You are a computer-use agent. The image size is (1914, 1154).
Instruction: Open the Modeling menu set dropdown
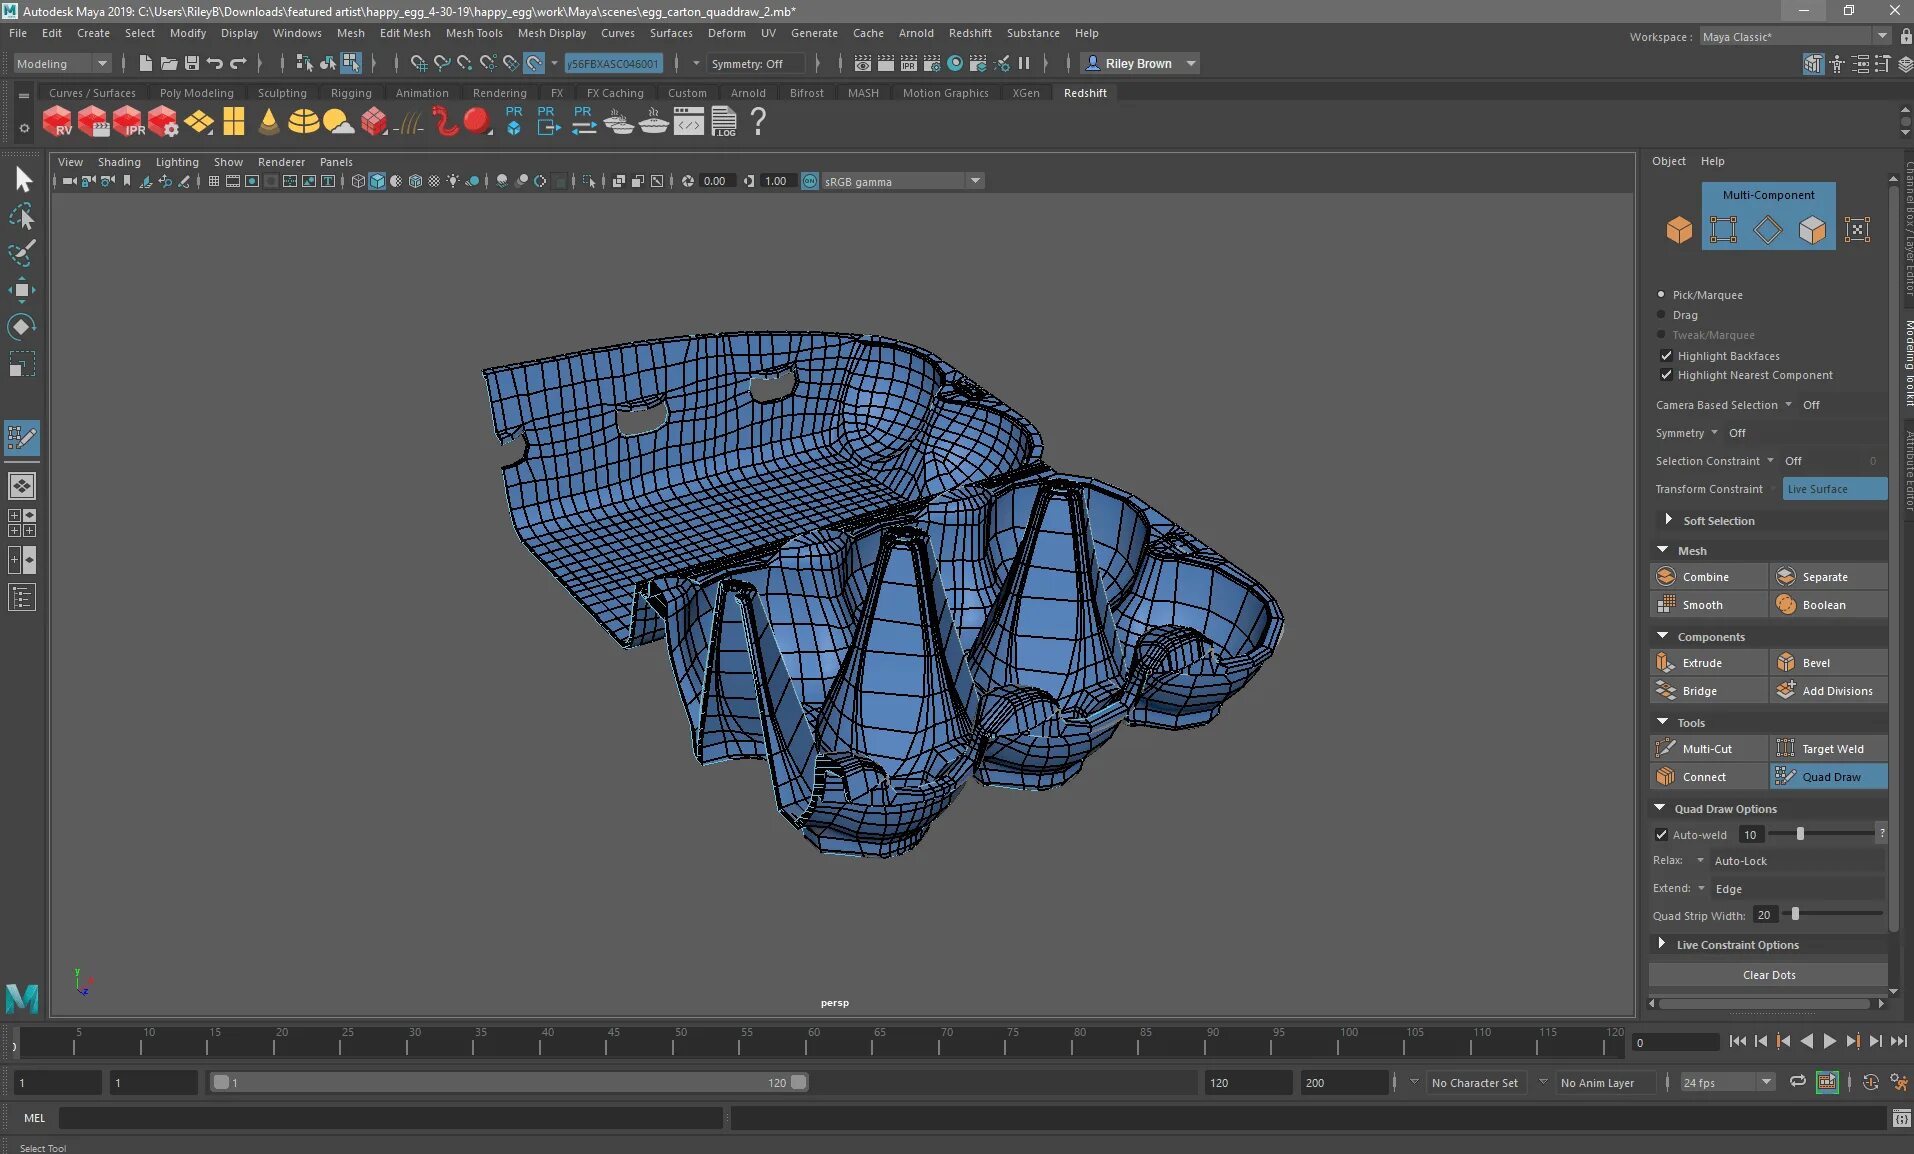click(61, 64)
